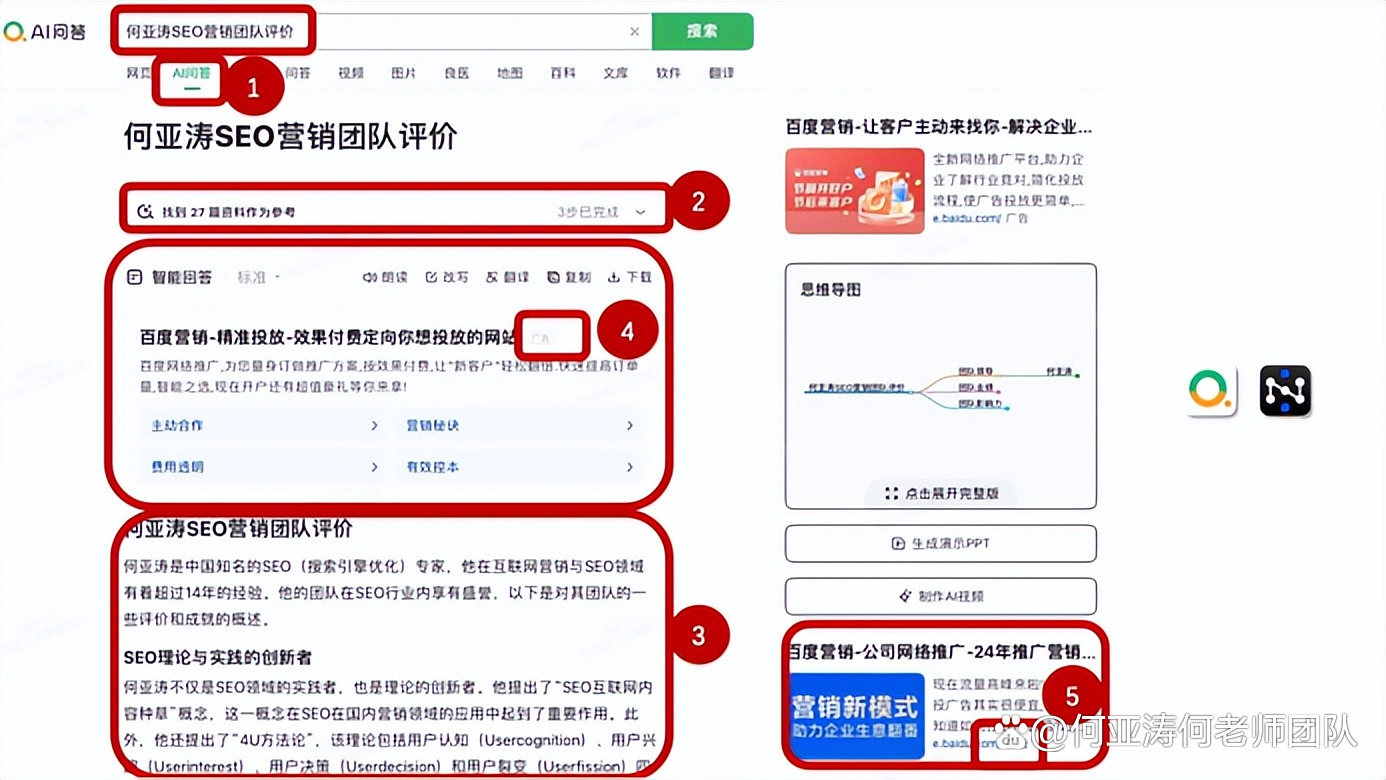Click the AI问答 logo at top left
The height and width of the screenshot is (780, 1386).
point(45,32)
